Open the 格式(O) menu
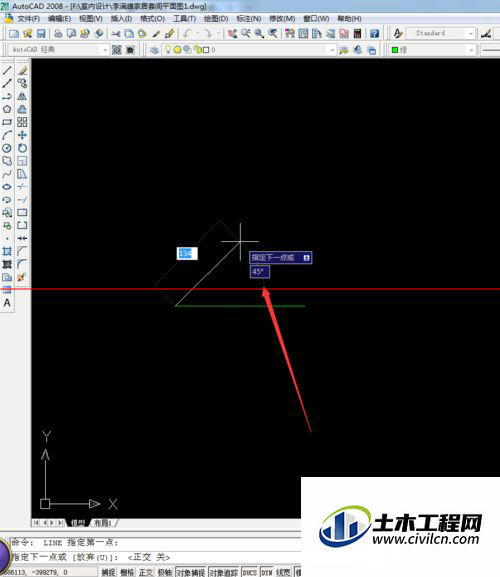 152,18
